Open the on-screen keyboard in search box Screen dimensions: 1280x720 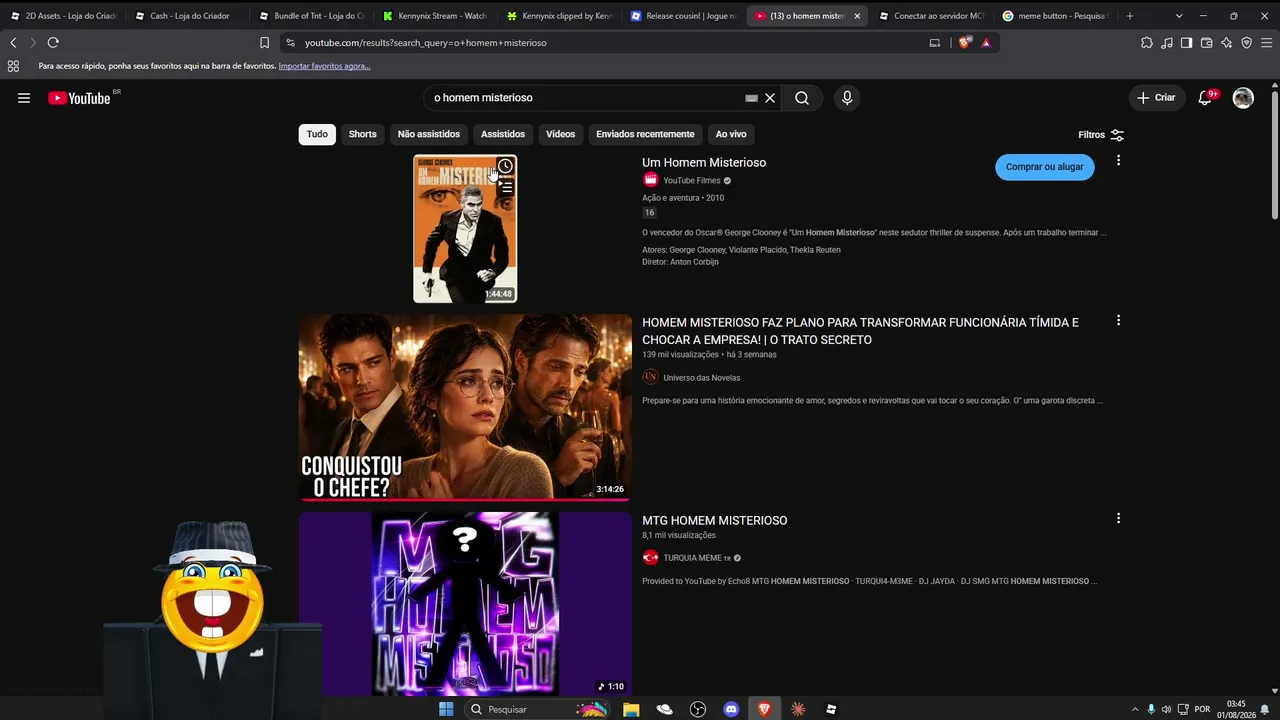(x=751, y=98)
